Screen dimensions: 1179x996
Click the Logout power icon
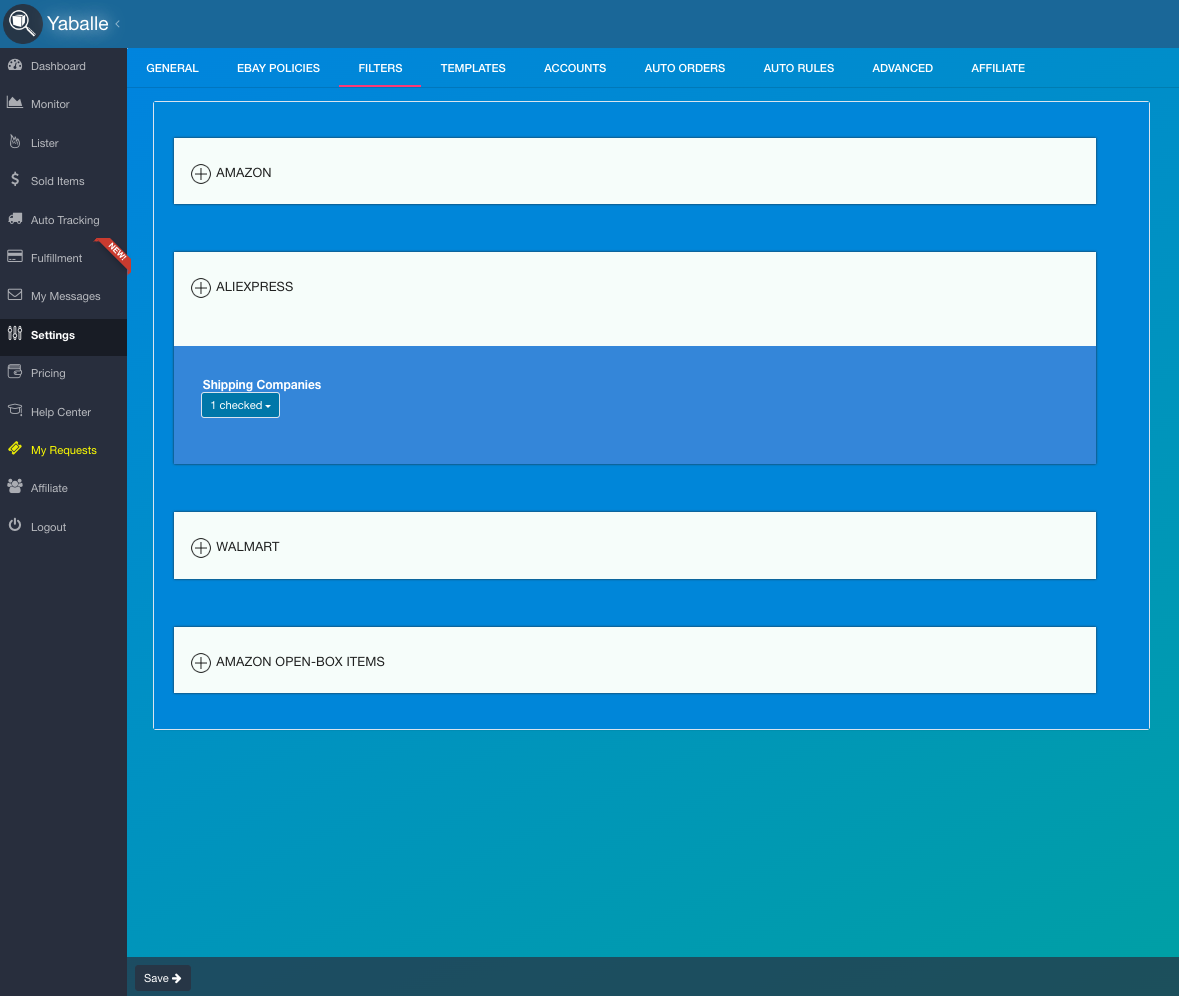coord(15,525)
